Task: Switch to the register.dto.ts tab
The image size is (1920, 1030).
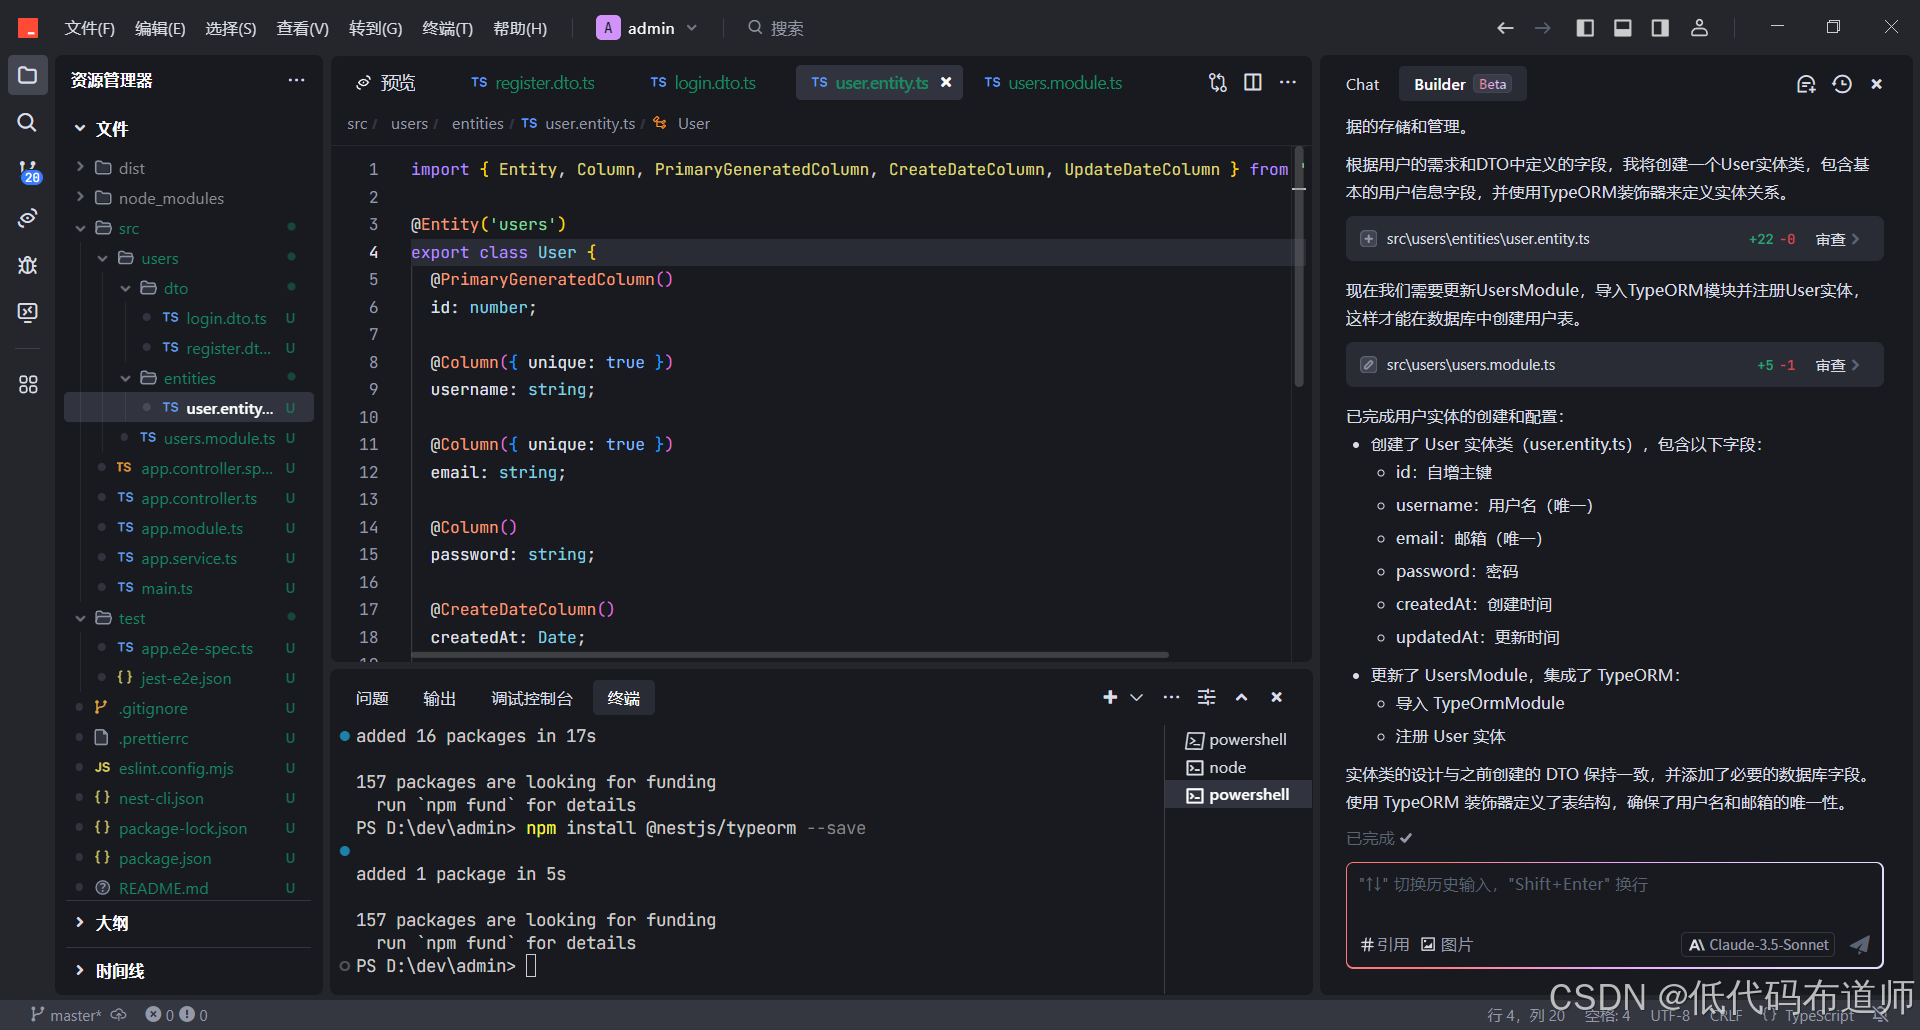Action: [533, 82]
